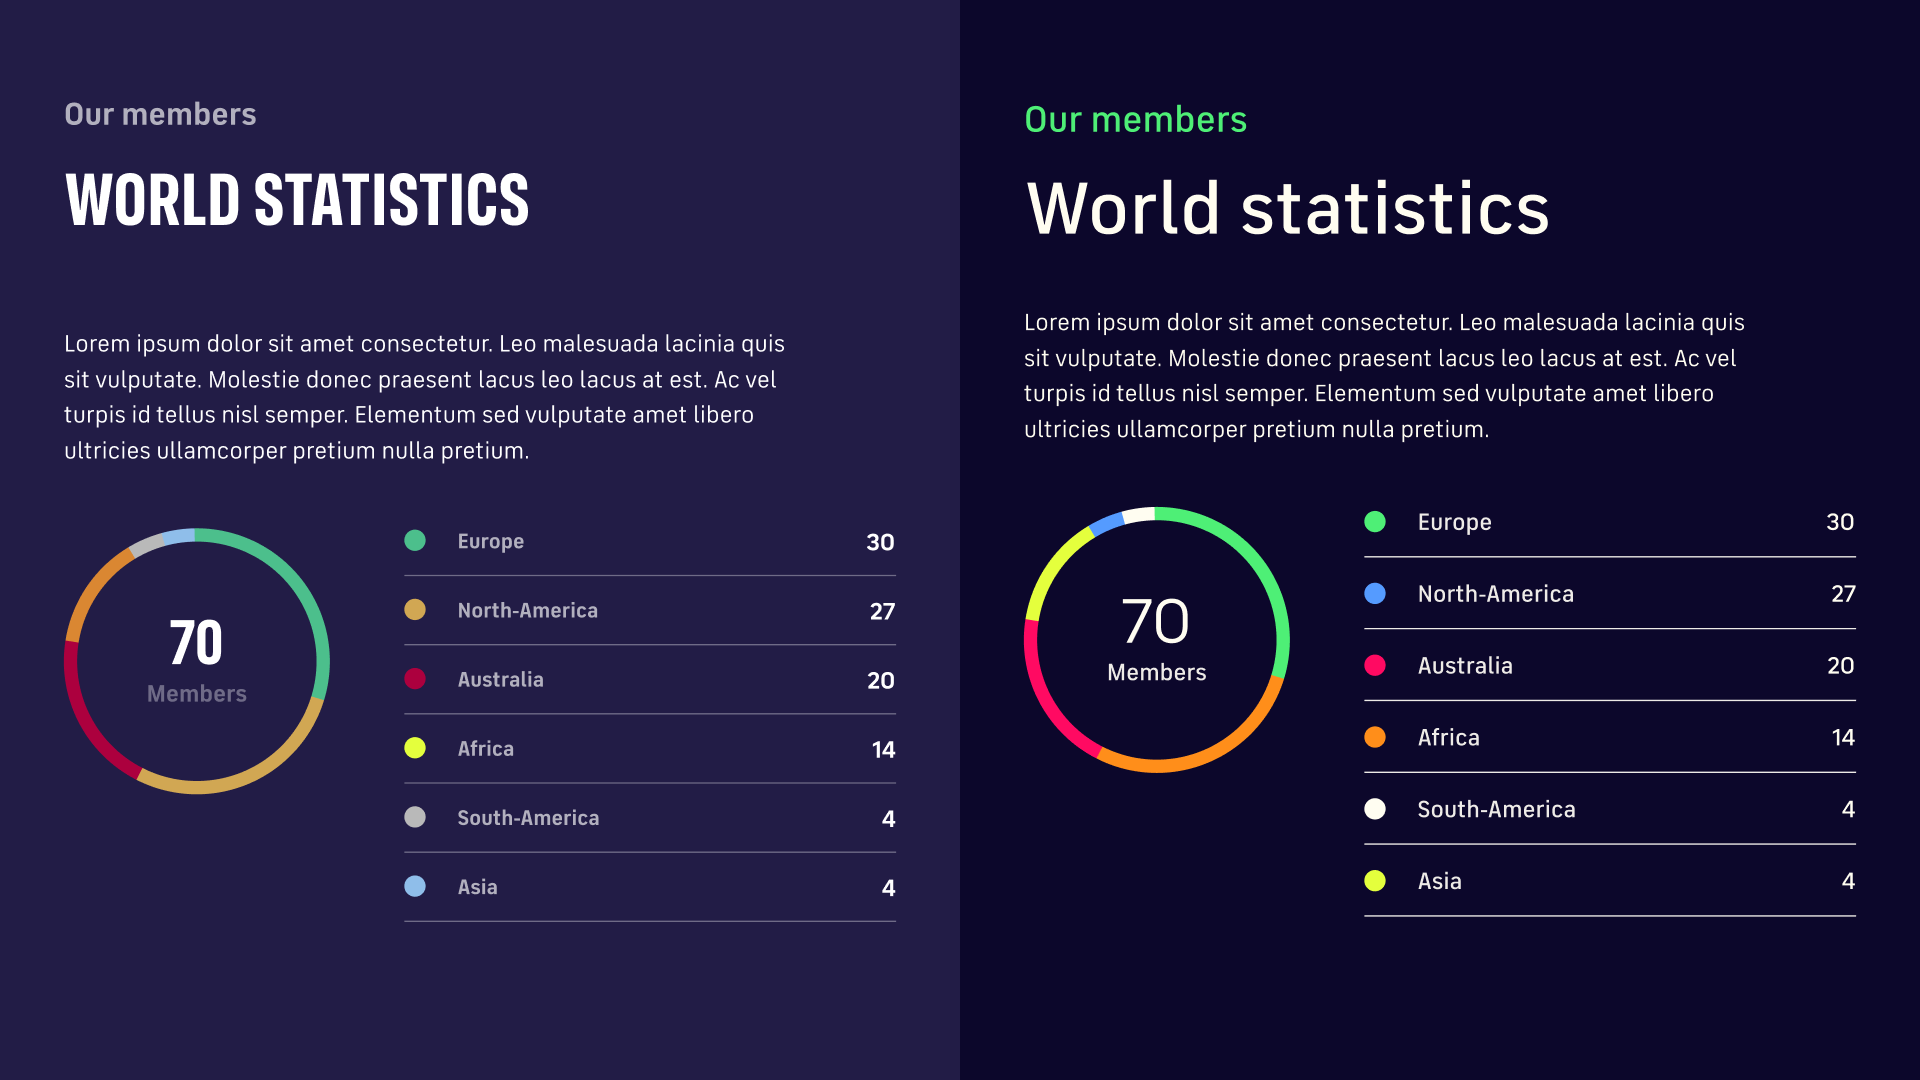Screen dimensions: 1920x1080
Task: Click the crimson Australia dot in left legend
Action: pyautogui.click(x=415, y=679)
